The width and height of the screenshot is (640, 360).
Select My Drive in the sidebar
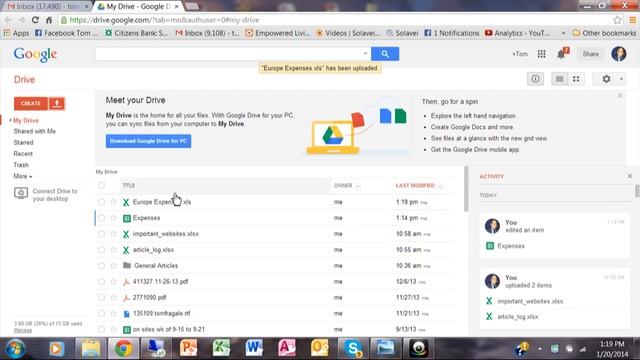(x=26, y=120)
